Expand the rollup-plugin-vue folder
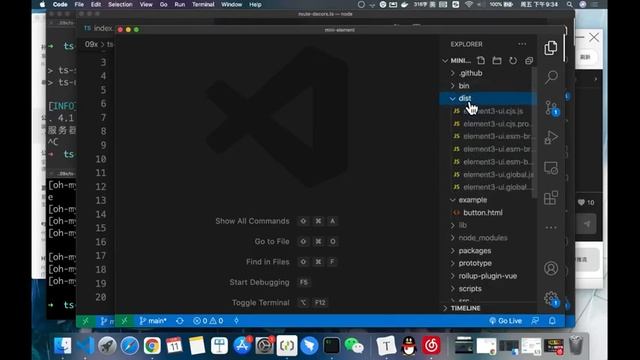This screenshot has height=360, width=640. pos(487,276)
